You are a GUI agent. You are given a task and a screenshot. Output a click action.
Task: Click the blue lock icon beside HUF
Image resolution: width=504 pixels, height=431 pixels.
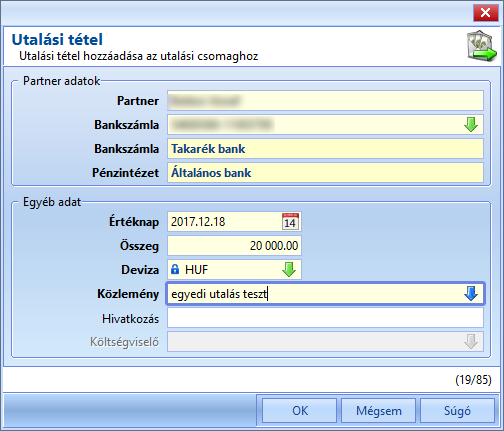pyautogui.click(x=175, y=269)
